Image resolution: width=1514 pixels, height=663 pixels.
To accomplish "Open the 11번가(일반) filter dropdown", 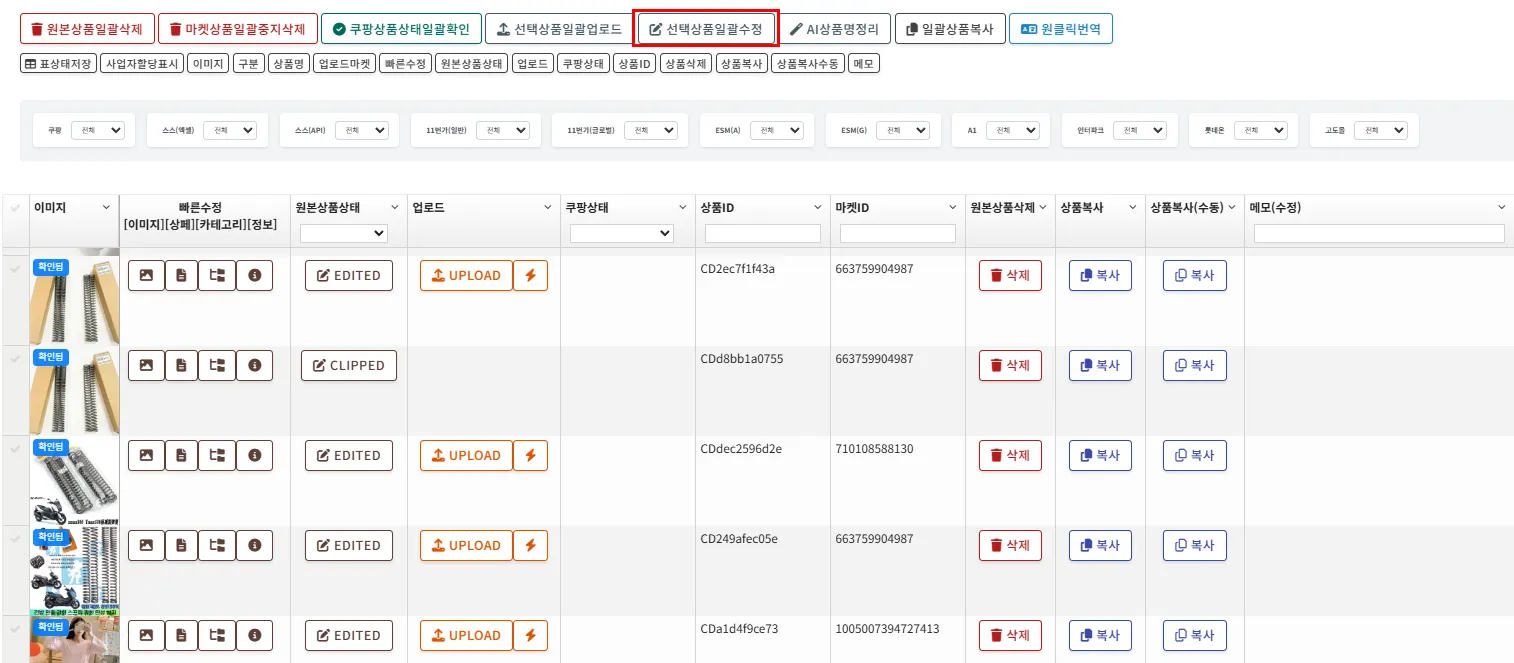I will 503,130.
